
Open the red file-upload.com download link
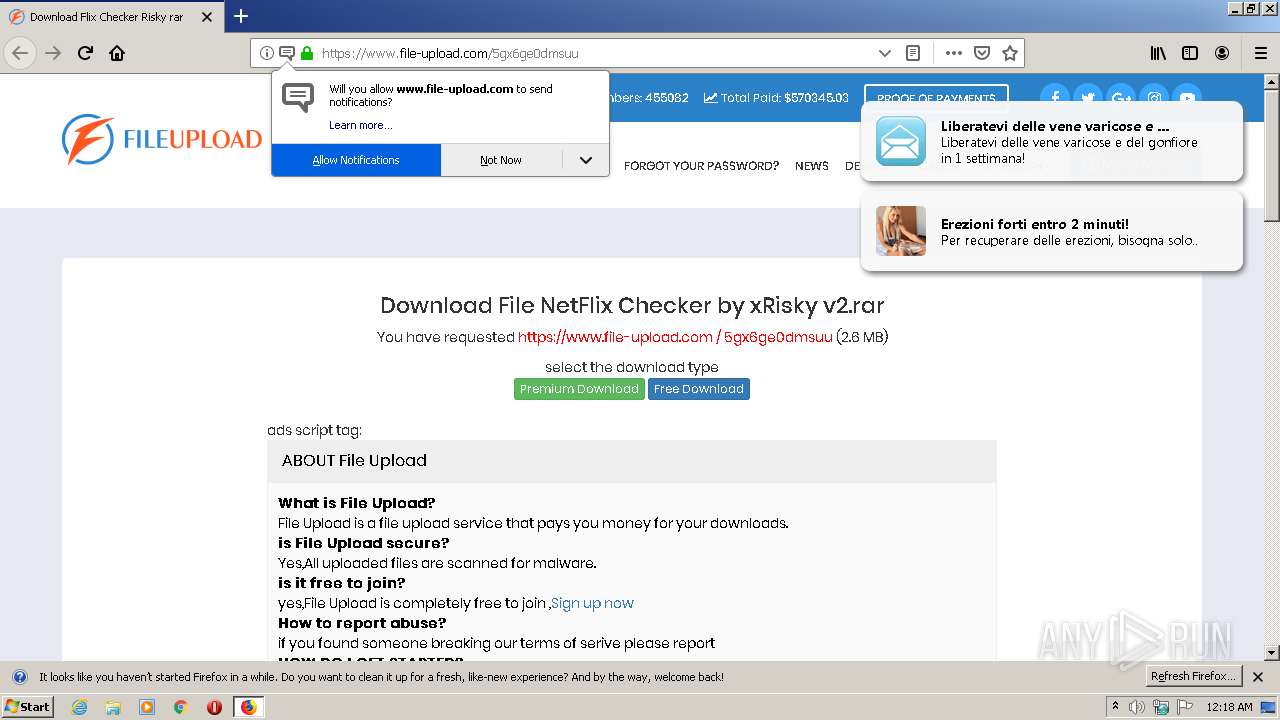675,337
